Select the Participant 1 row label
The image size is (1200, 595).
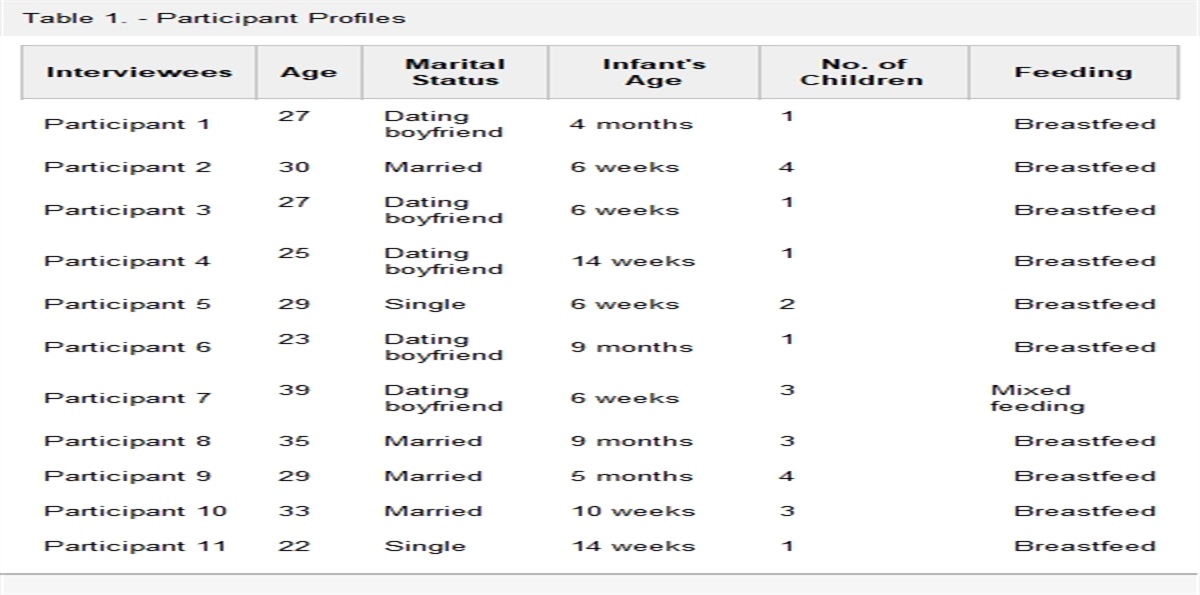(127, 124)
